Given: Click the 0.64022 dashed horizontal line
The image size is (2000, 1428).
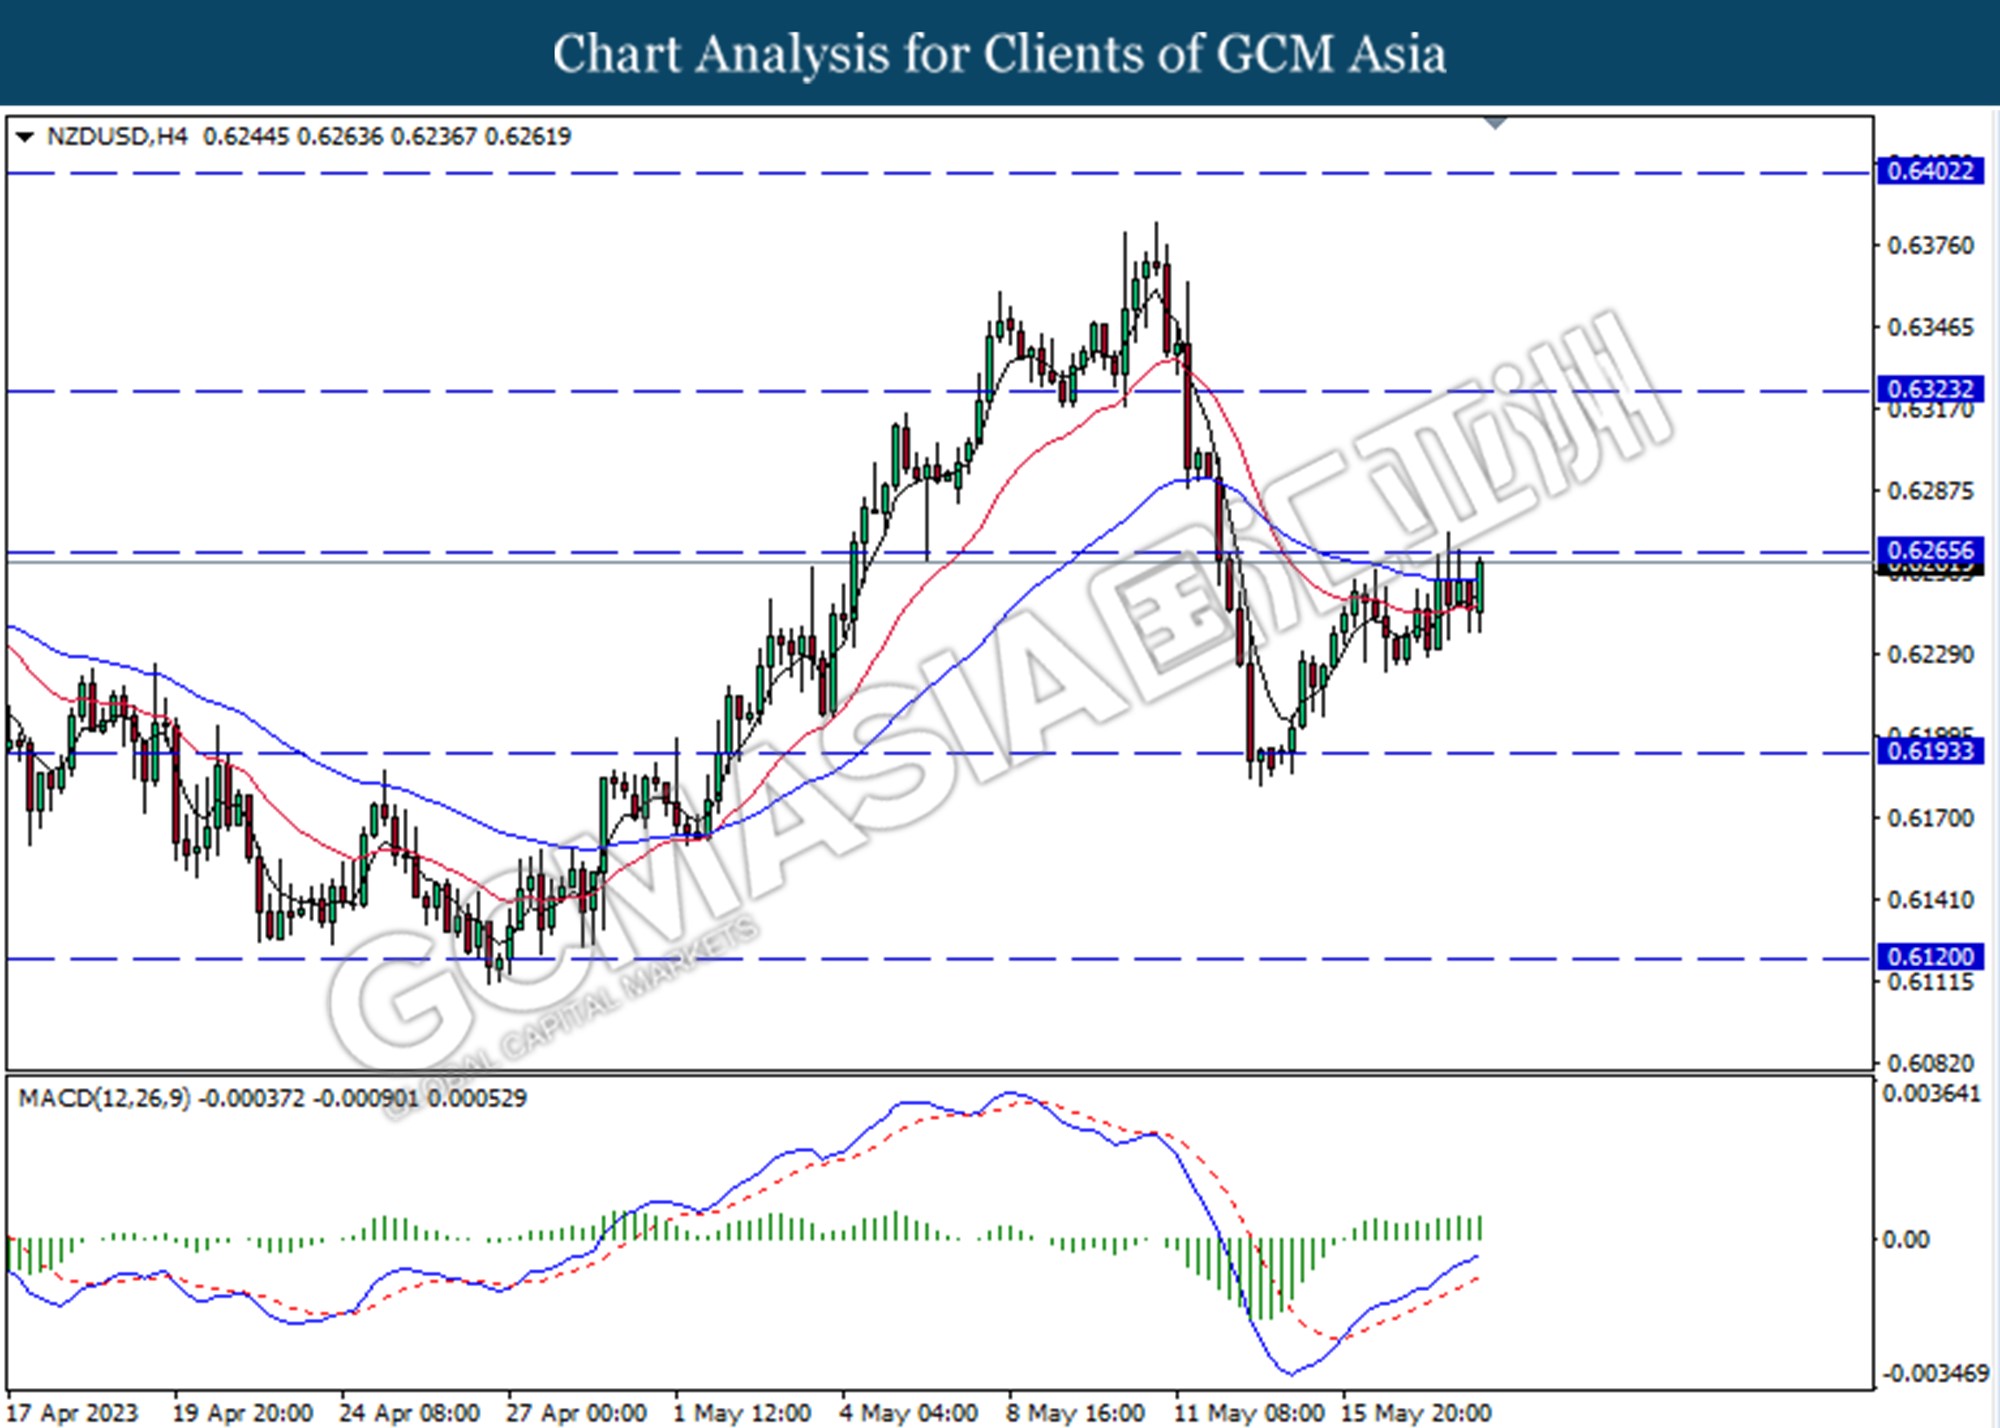Looking at the screenshot, I should tap(938, 173).
